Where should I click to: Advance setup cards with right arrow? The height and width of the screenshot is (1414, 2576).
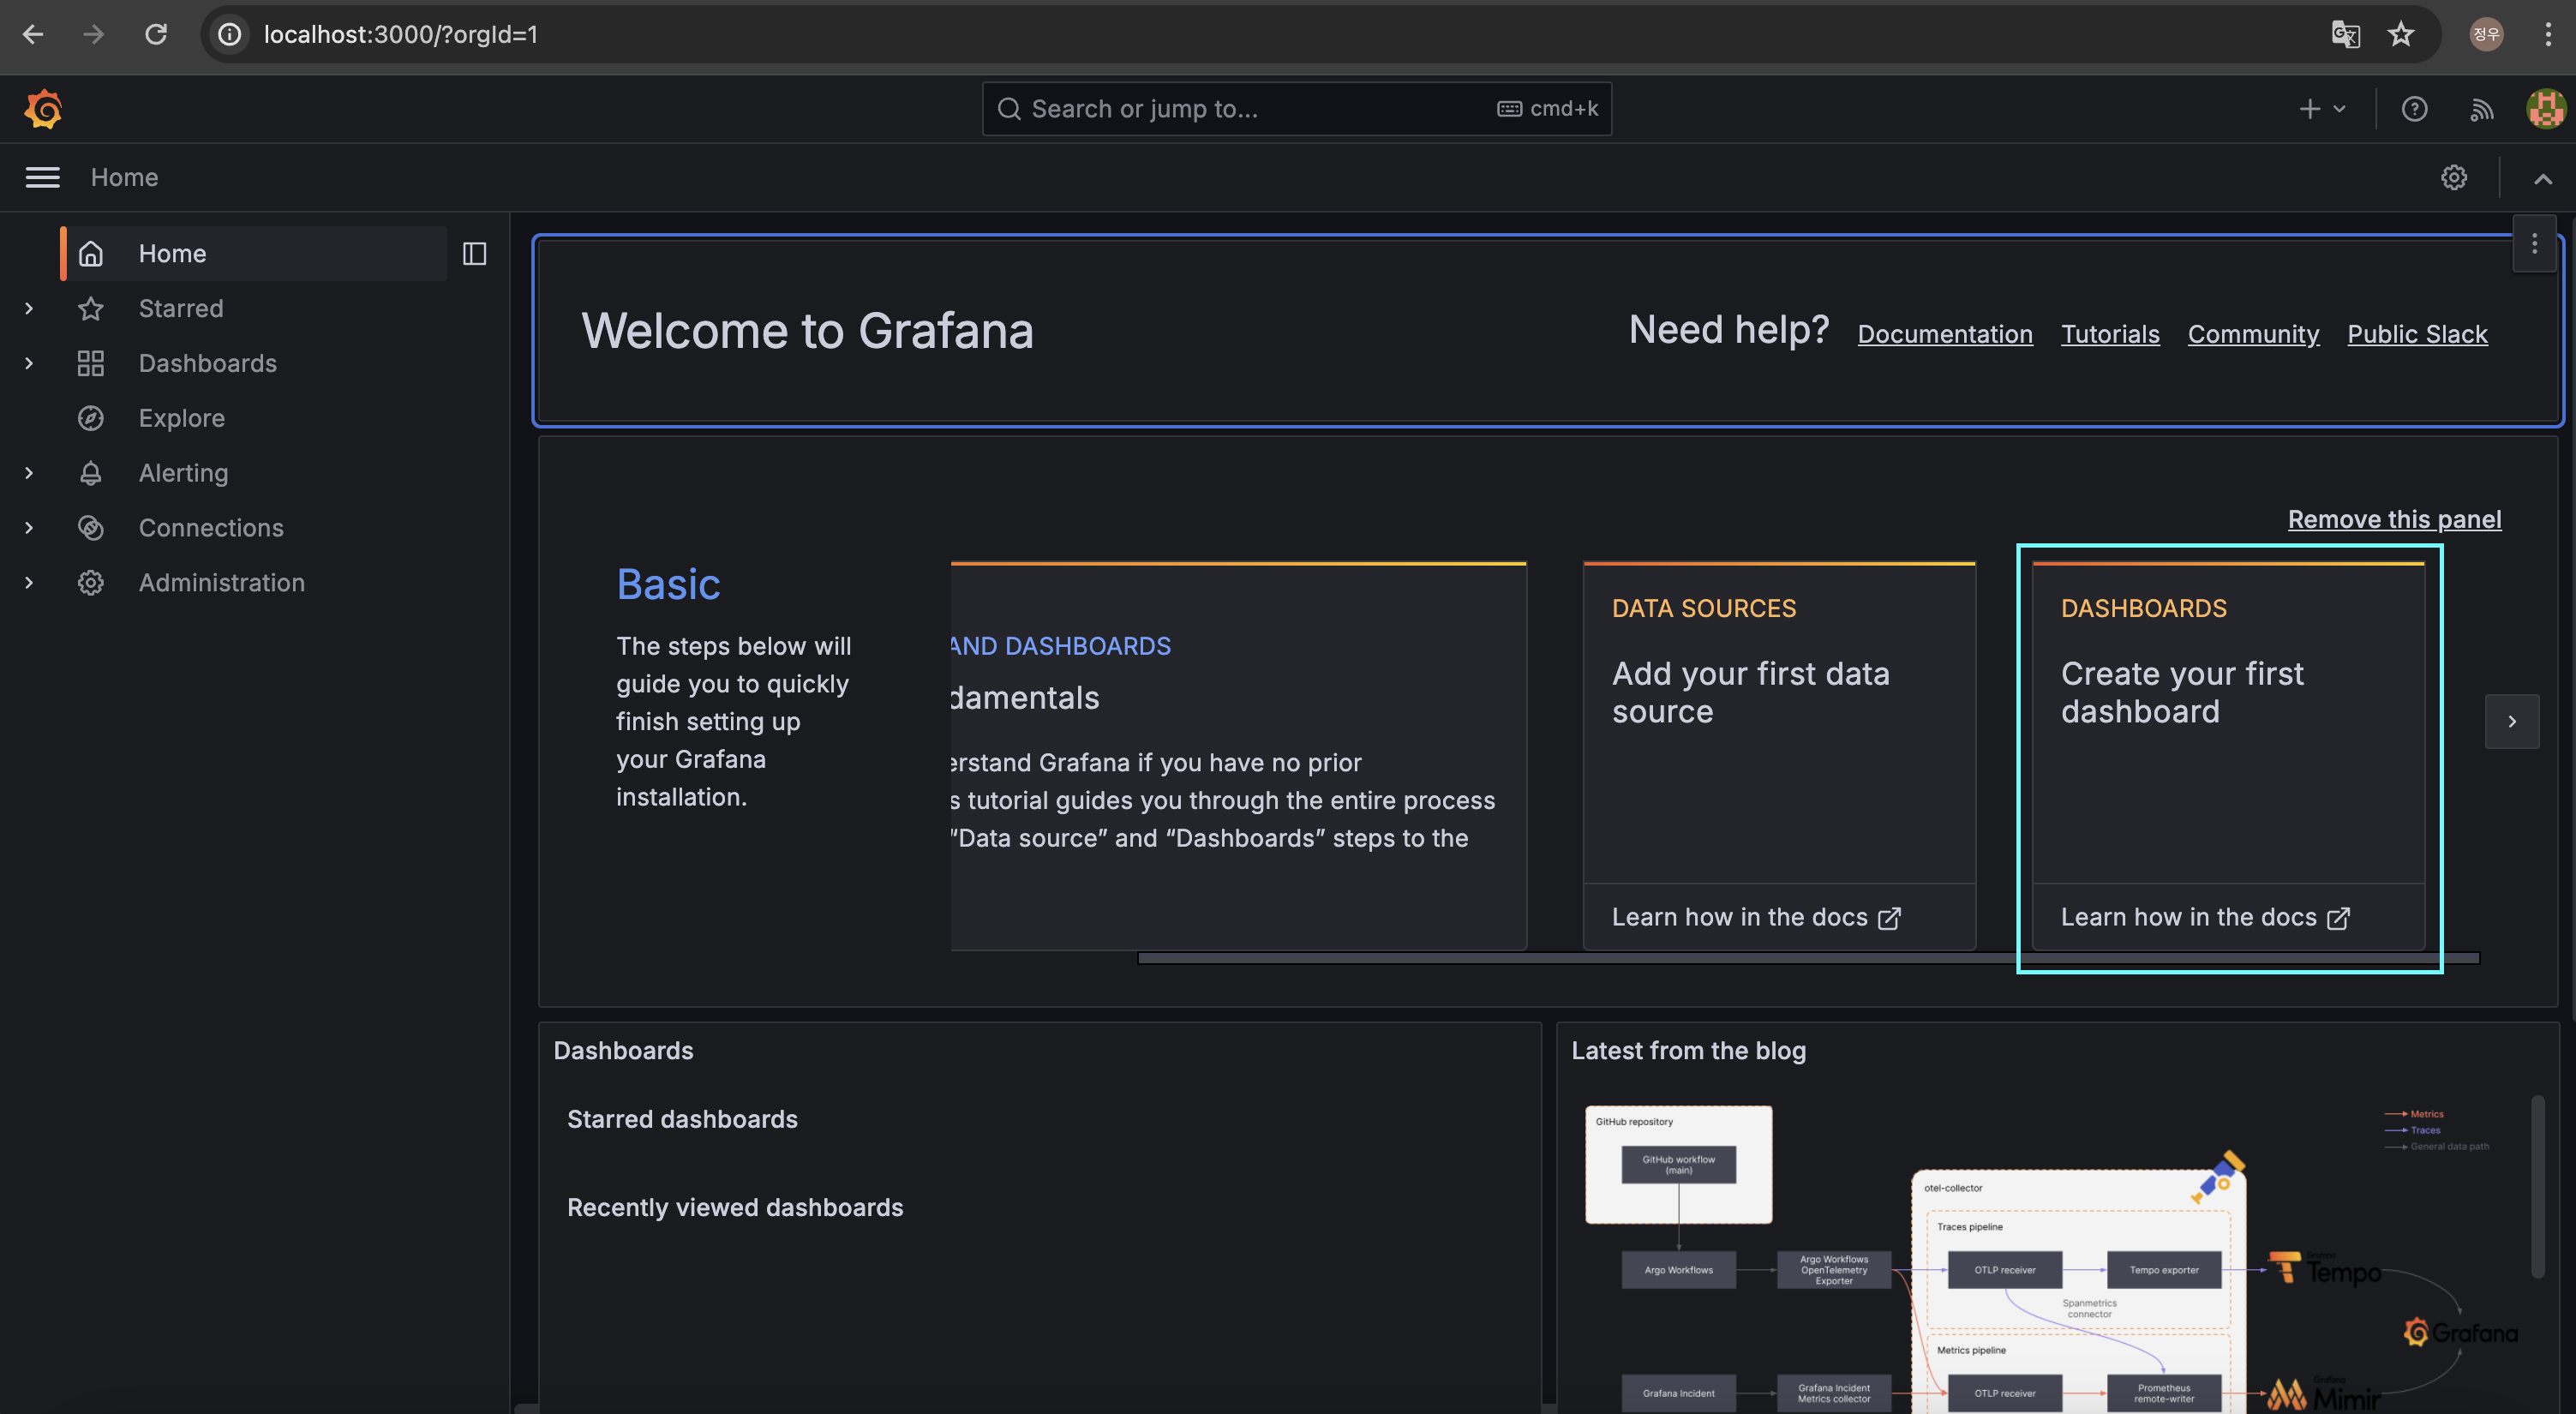2512,721
